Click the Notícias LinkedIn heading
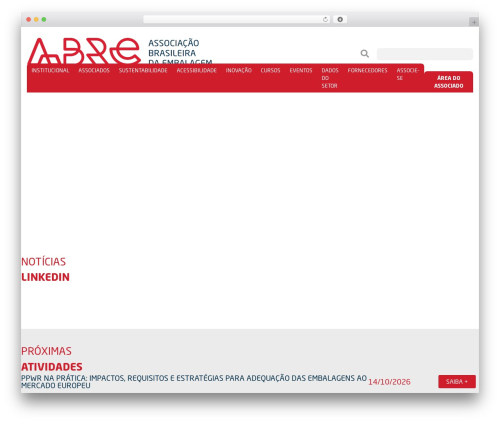This screenshot has width=500, height=423. [45, 269]
